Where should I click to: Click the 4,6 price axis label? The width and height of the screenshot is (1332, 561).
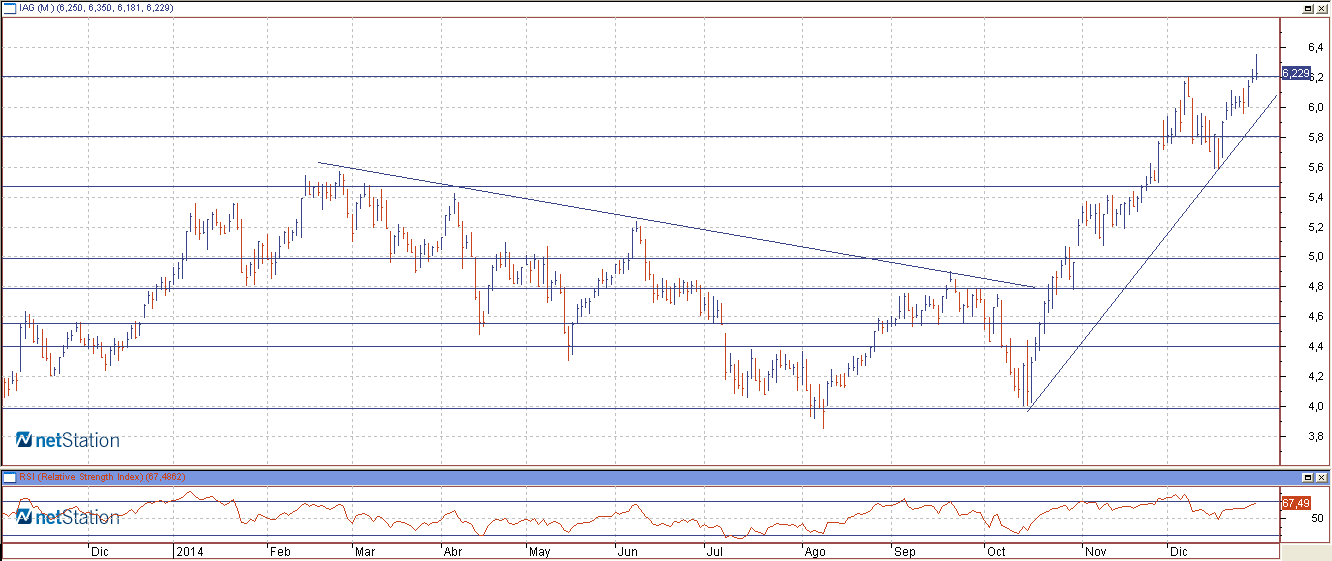(x=1316, y=317)
